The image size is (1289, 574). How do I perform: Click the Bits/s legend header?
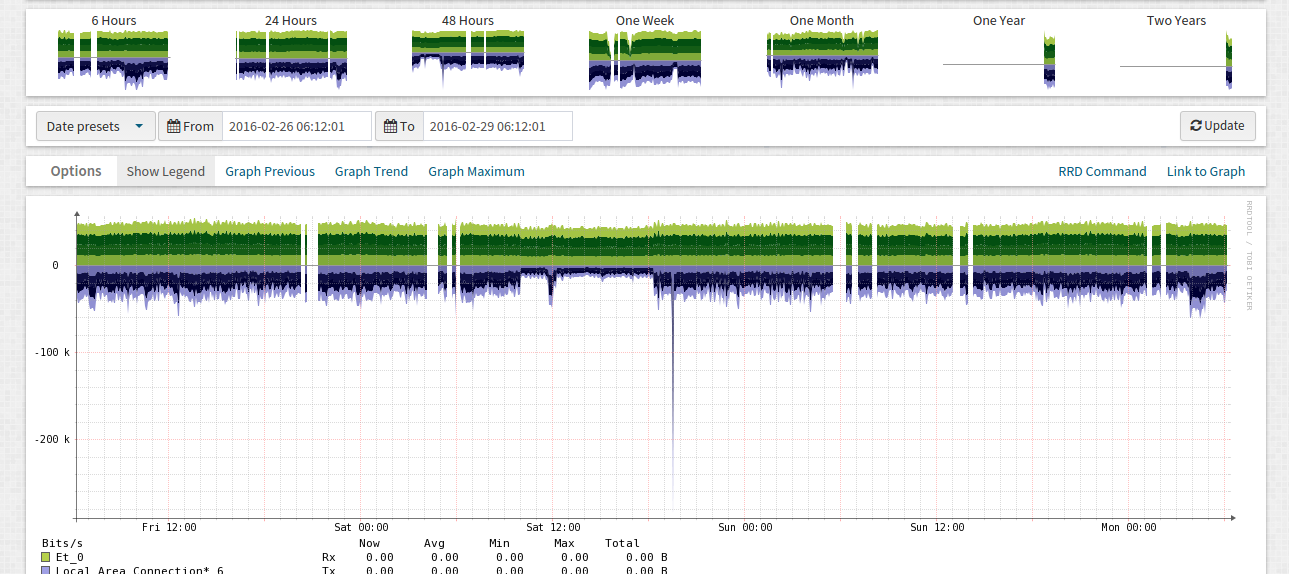62,543
